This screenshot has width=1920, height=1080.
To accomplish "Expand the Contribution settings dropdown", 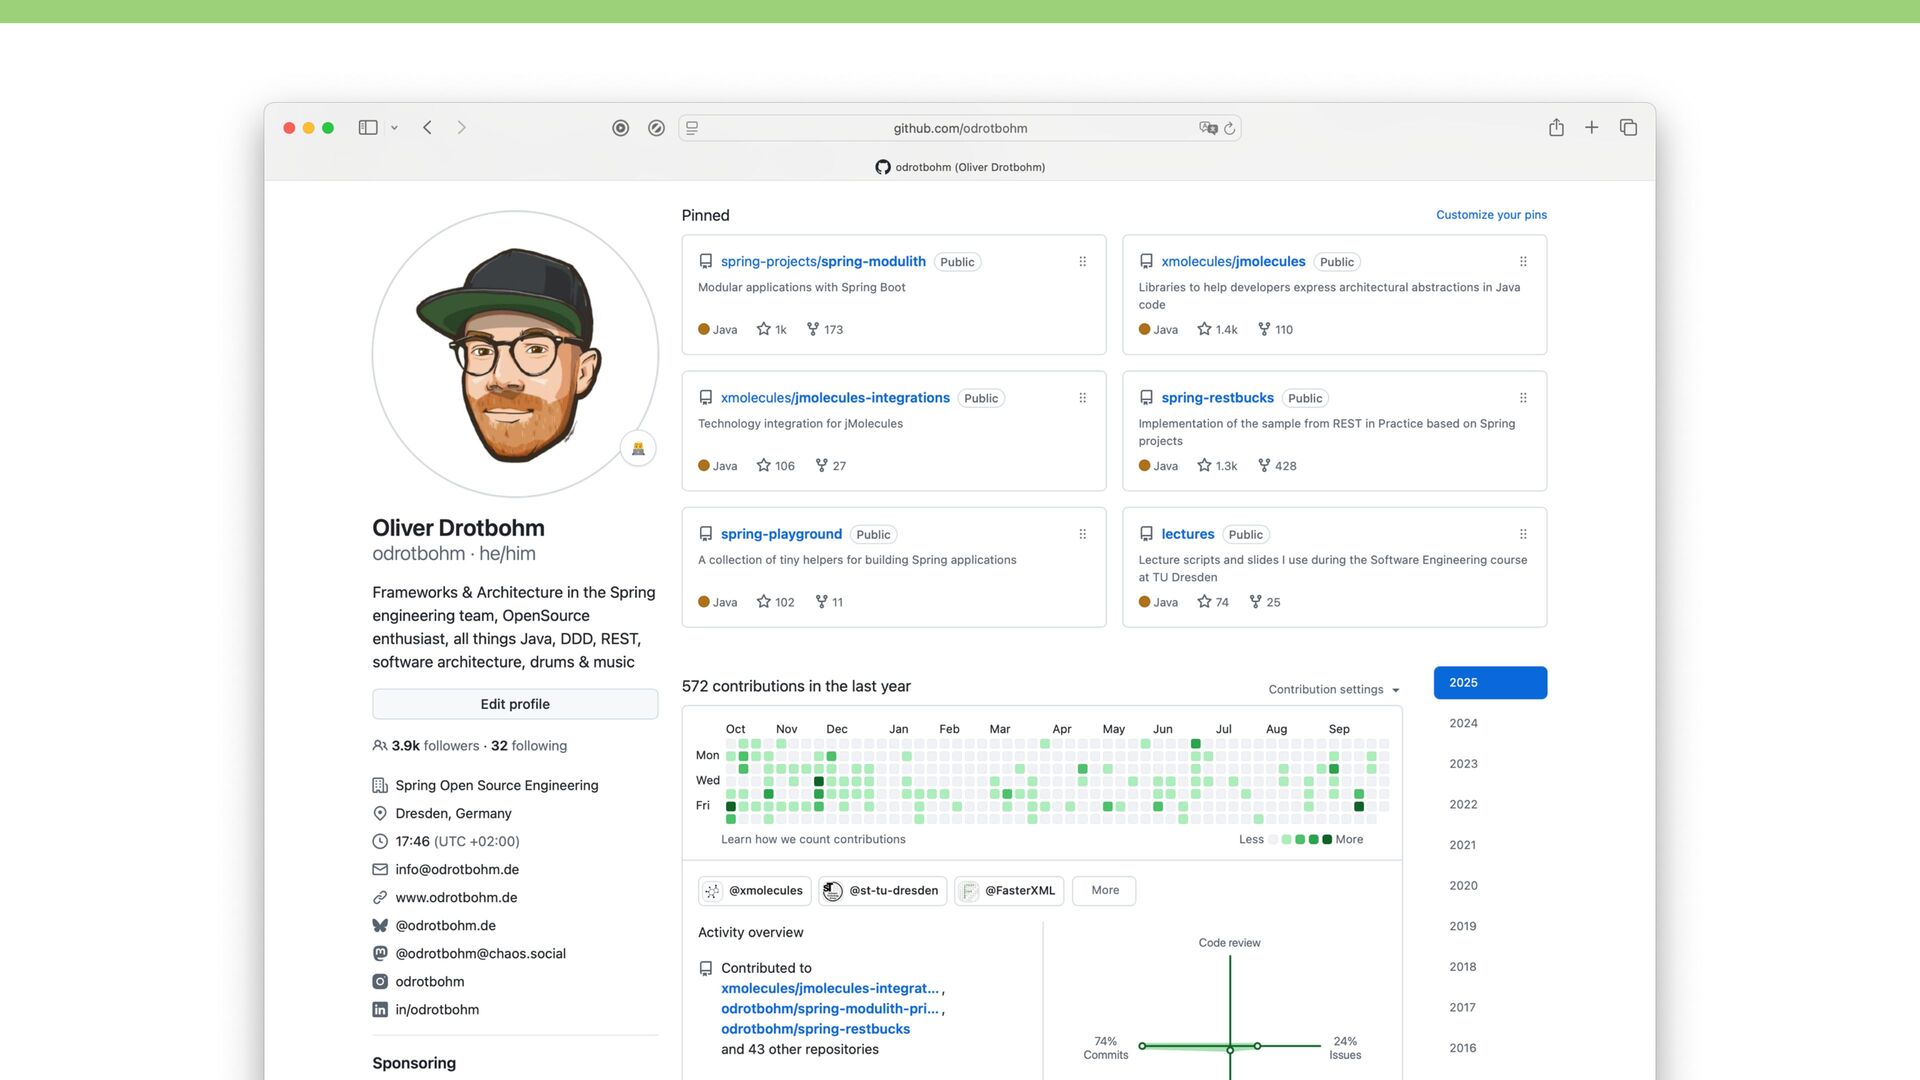I will [1333, 690].
